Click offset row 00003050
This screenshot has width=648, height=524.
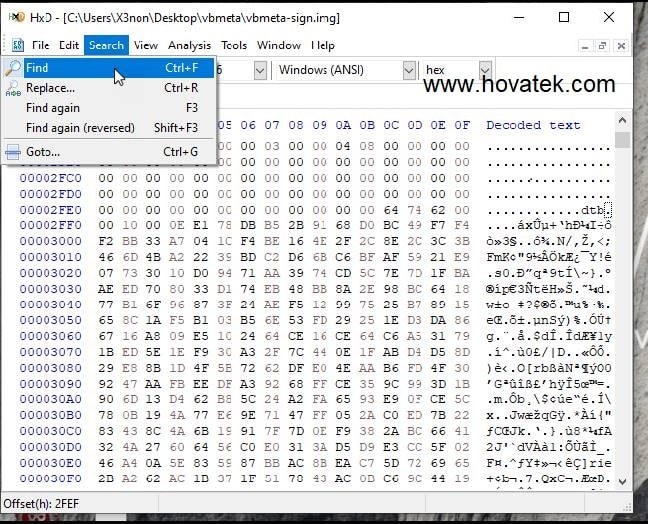(50, 320)
